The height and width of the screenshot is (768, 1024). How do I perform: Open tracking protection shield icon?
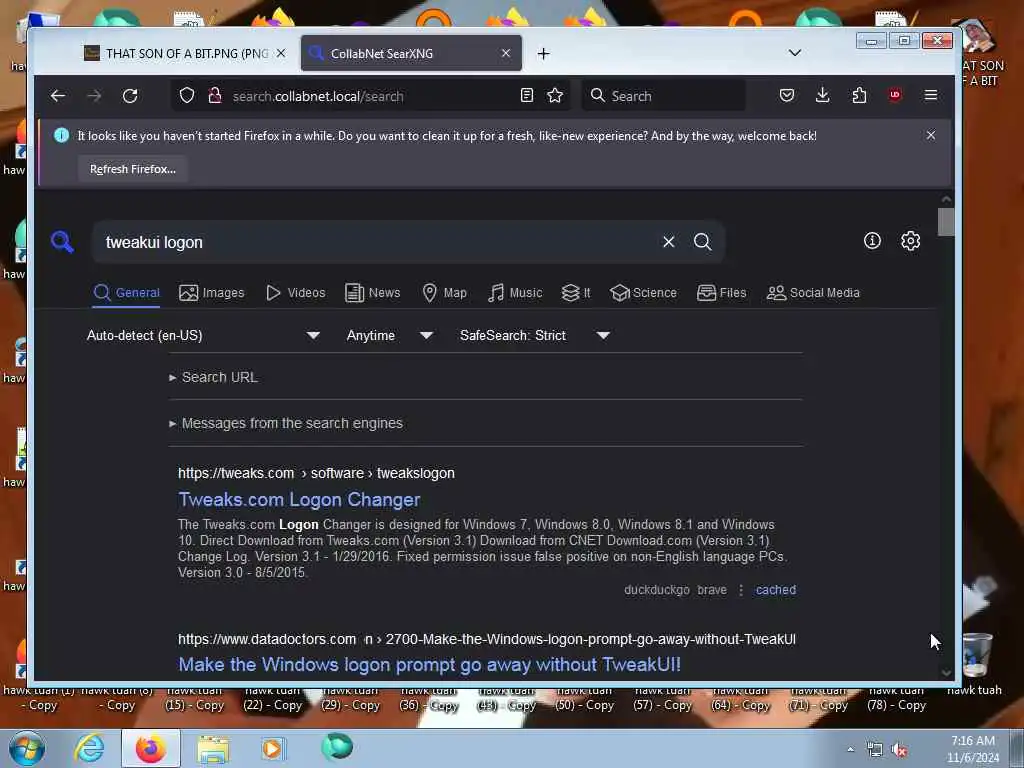(x=187, y=96)
